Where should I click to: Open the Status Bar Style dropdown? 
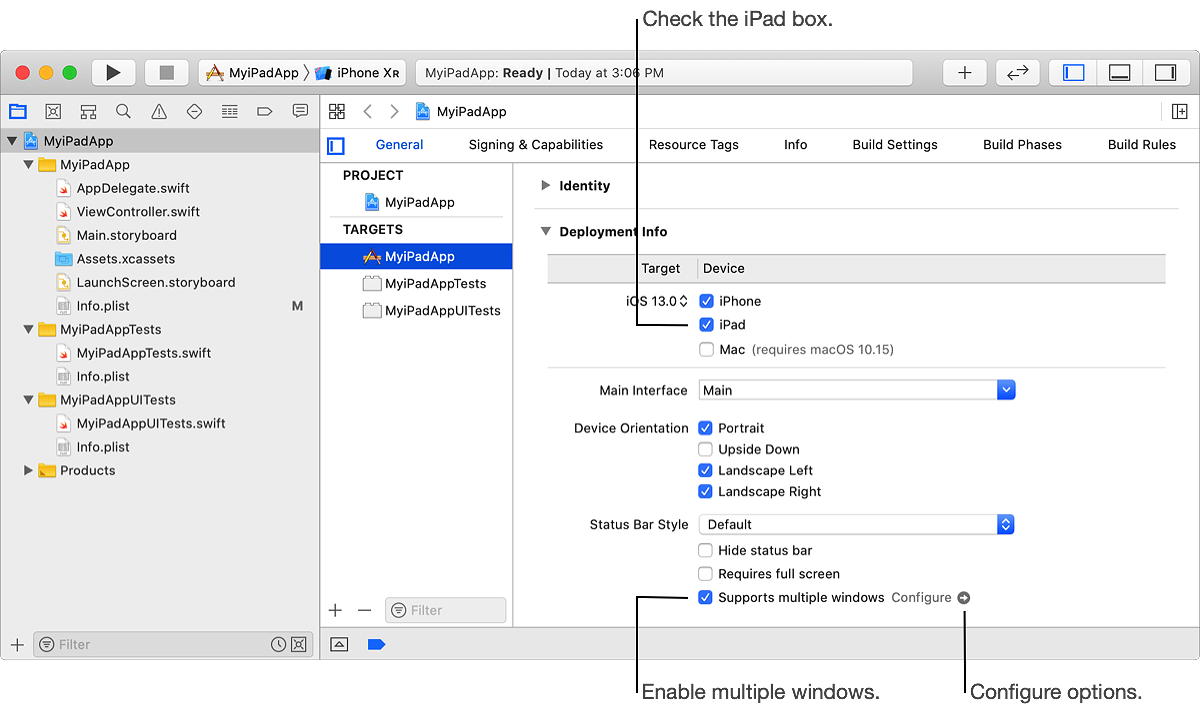tap(857, 524)
